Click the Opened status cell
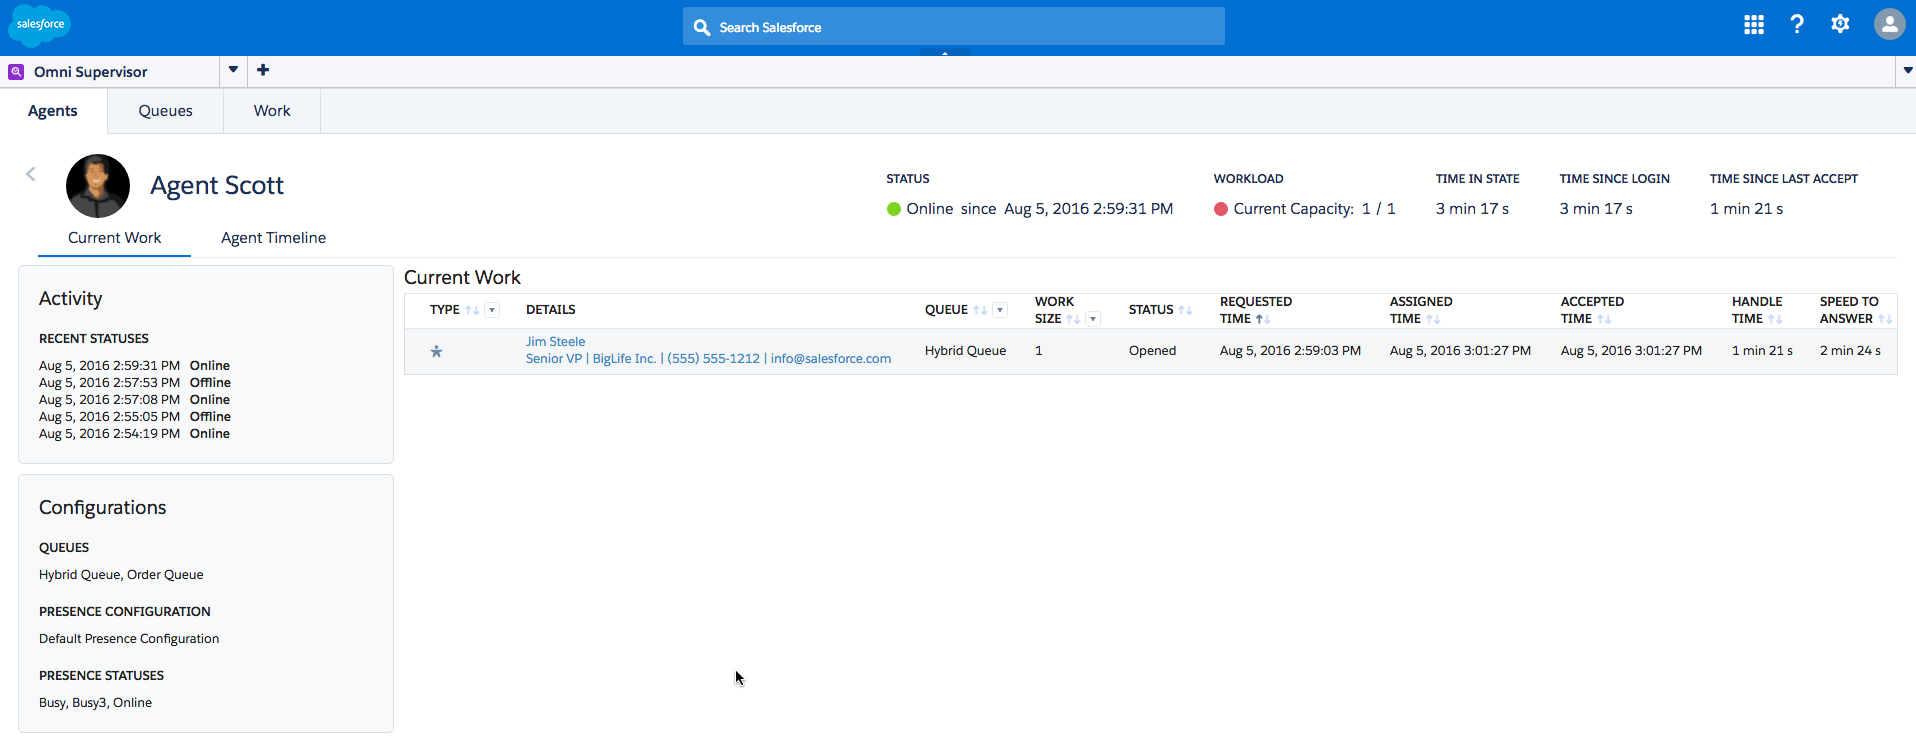The image size is (1916, 750). point(1152,351)
